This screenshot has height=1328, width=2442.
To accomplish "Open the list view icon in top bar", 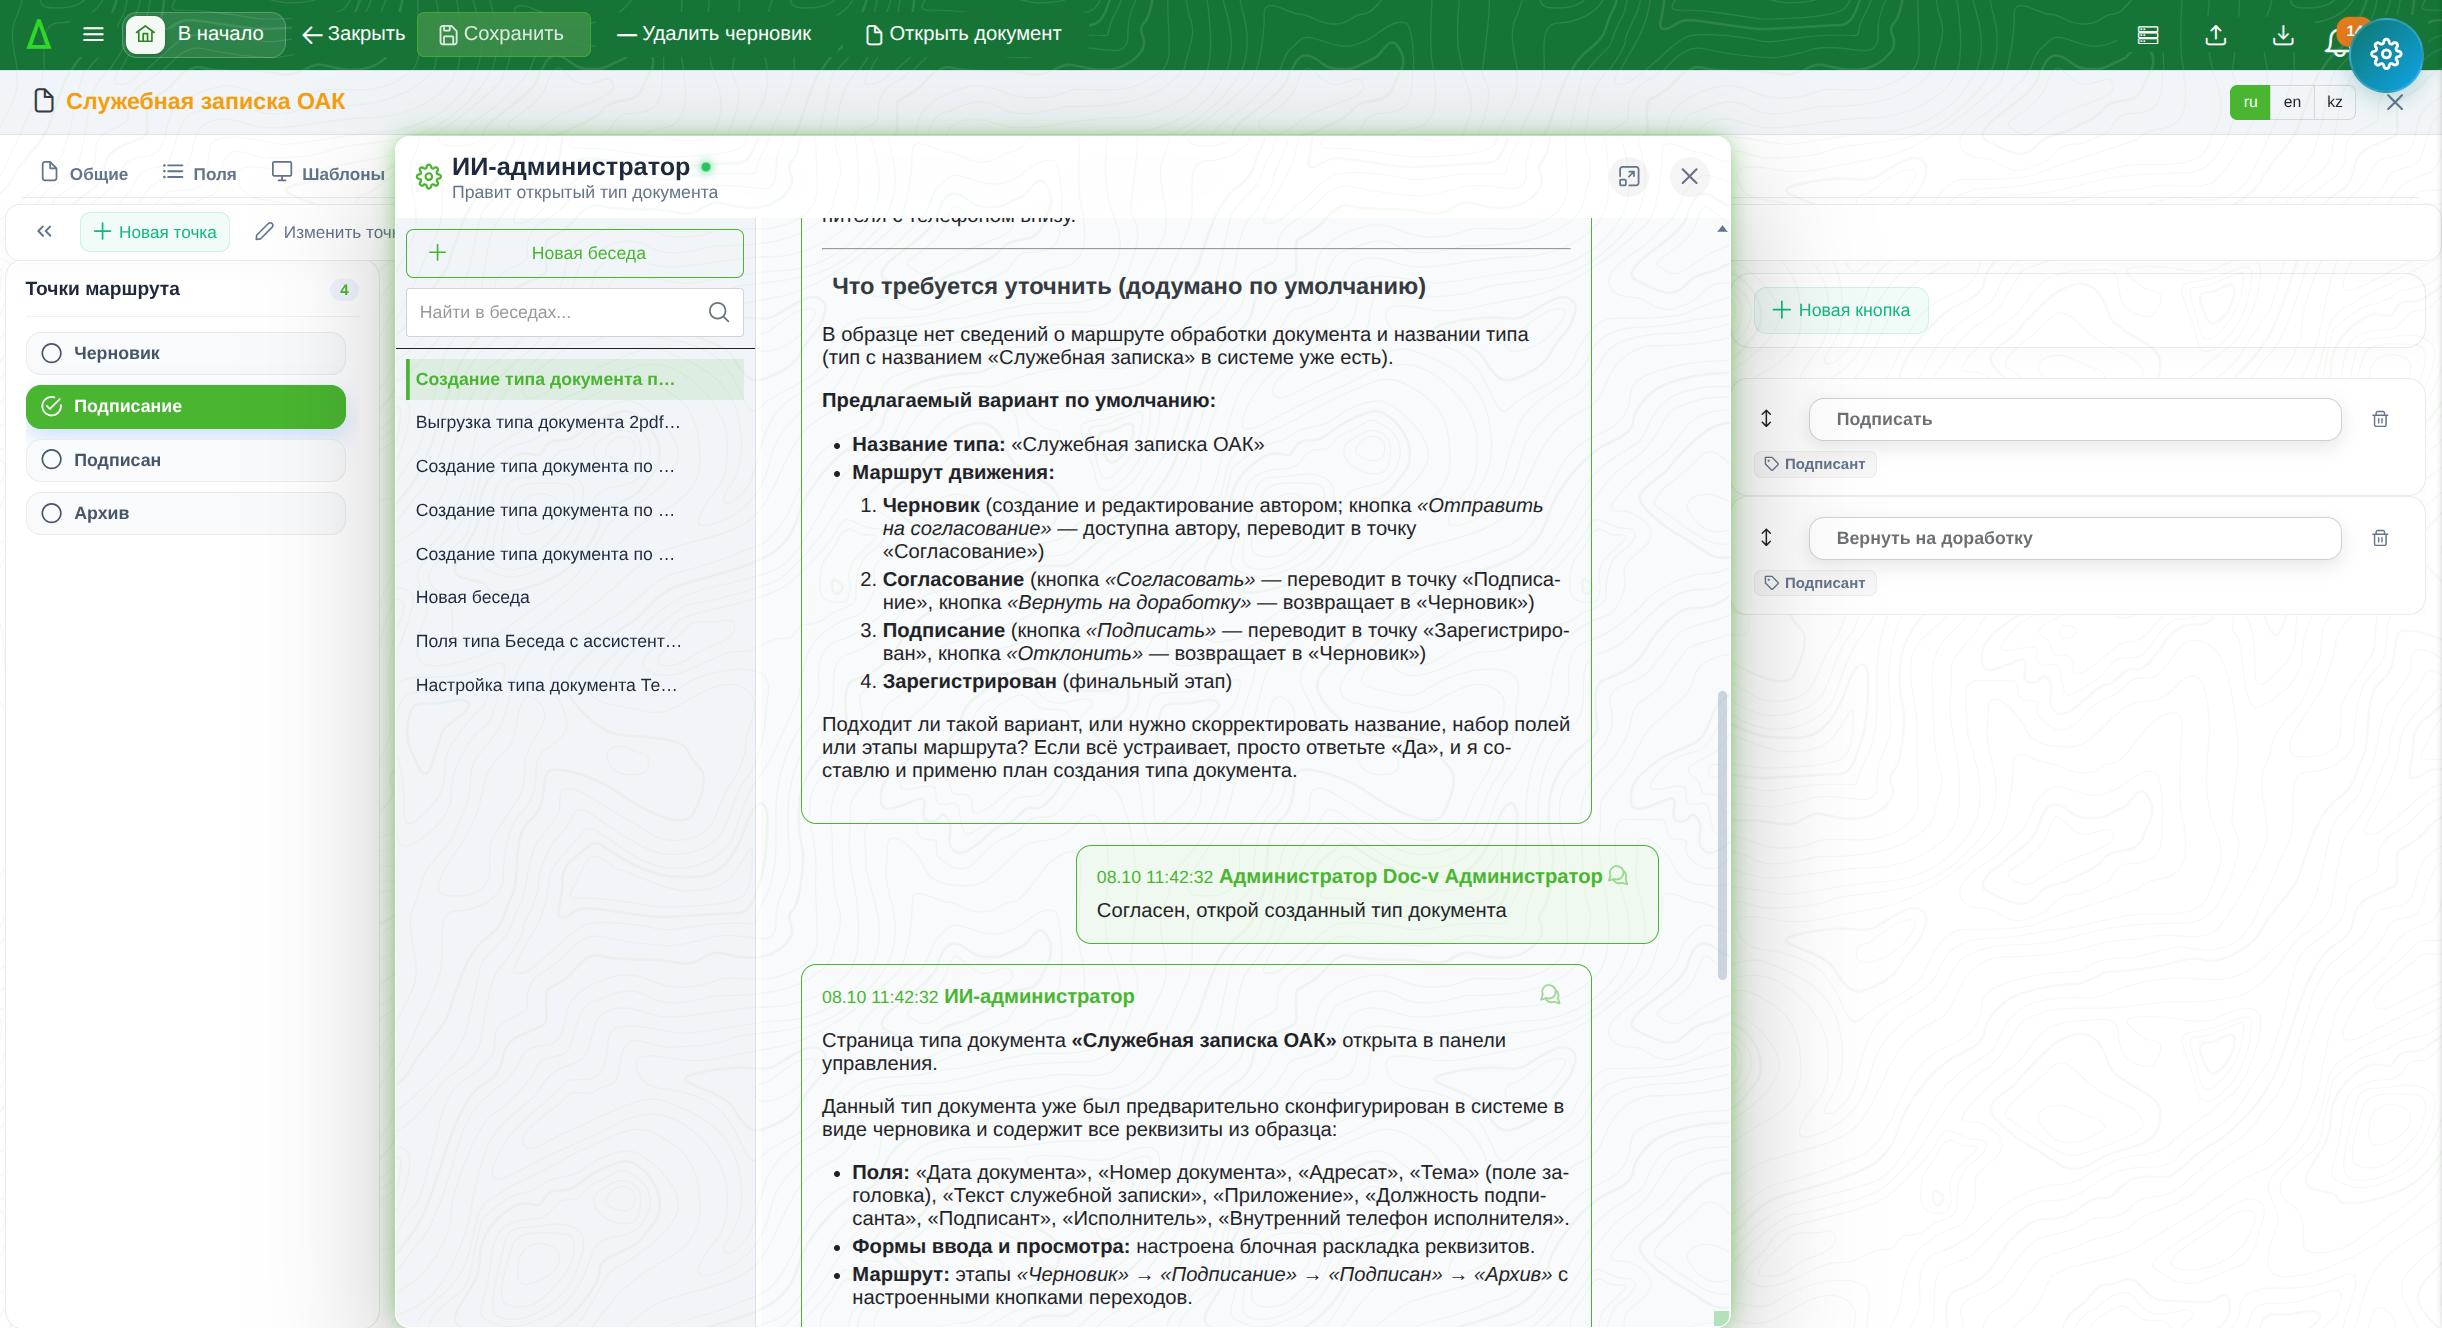I will coord(2148,35).
